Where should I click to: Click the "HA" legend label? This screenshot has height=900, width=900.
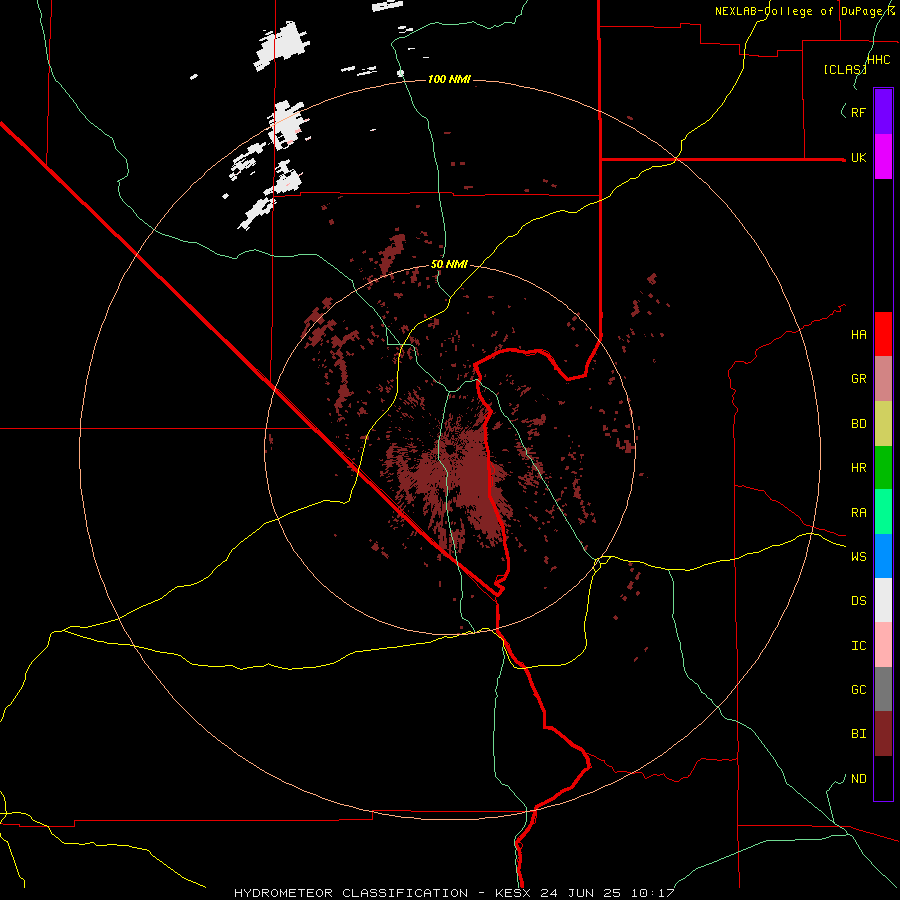coord(858,335)
